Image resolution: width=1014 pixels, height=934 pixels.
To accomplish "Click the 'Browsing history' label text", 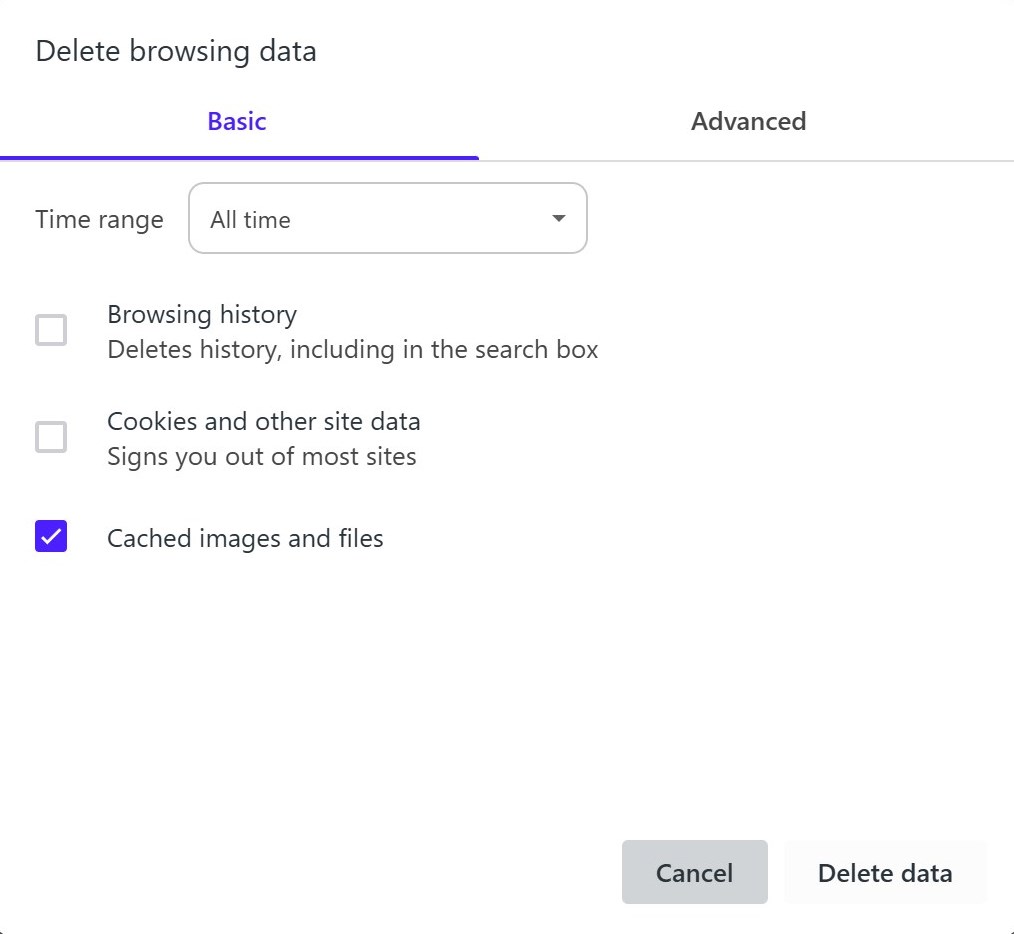I will coord(202,315).
